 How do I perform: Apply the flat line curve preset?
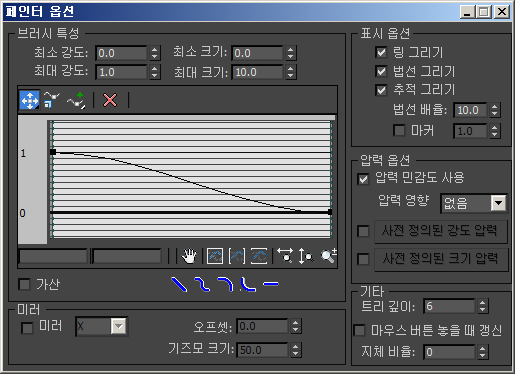pos(271,284)
